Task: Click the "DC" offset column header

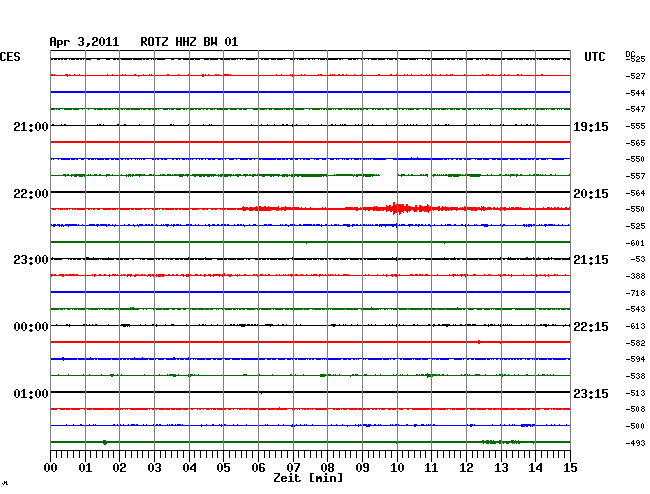Action: [x=630, y=54]
